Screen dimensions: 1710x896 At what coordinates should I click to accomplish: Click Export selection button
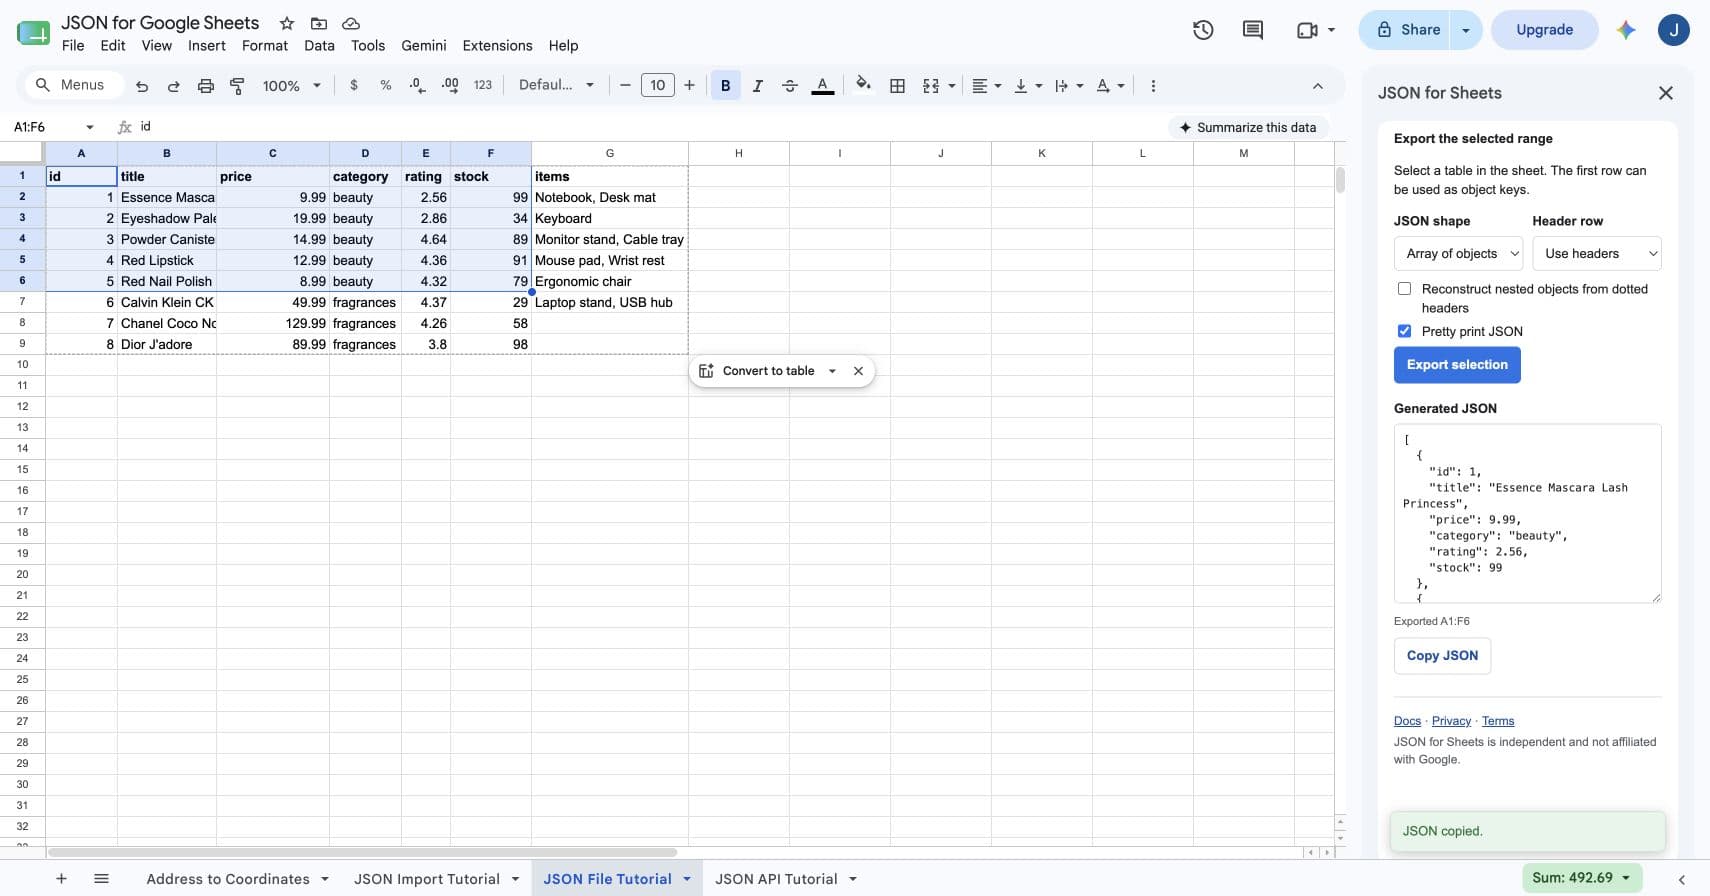(x=1457, y=365)
